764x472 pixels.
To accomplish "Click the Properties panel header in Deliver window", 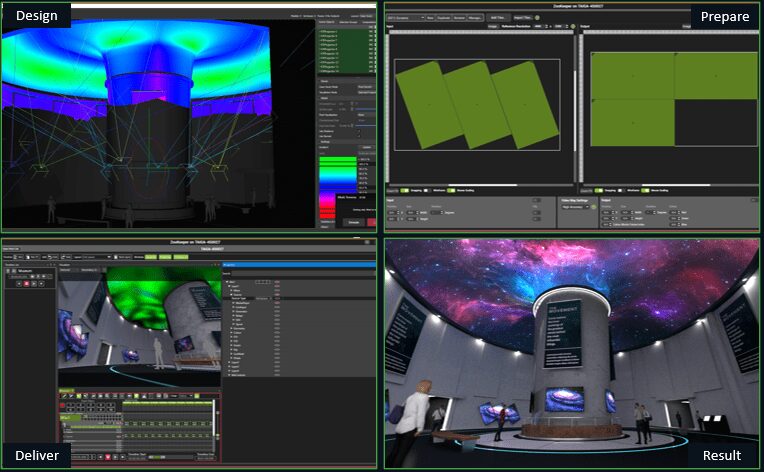I will pos(299,264).
